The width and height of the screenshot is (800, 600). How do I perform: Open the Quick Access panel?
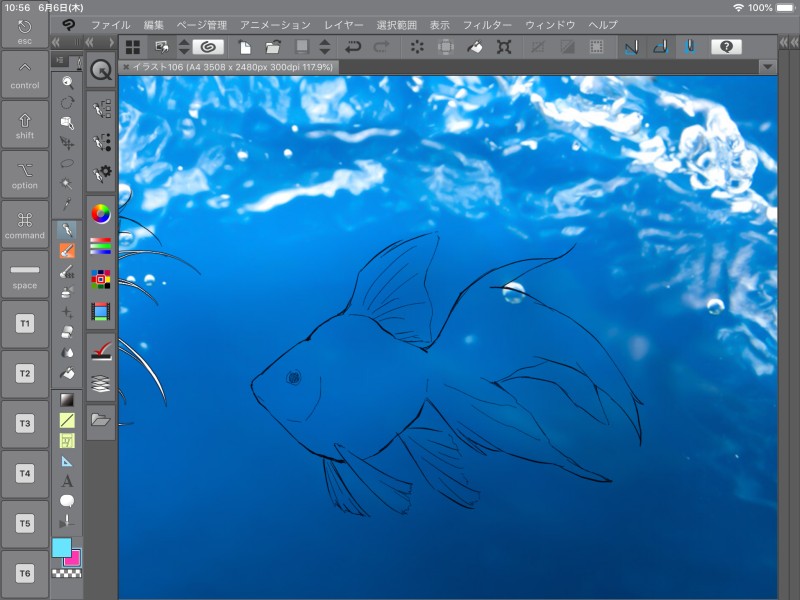coord(101,70)
